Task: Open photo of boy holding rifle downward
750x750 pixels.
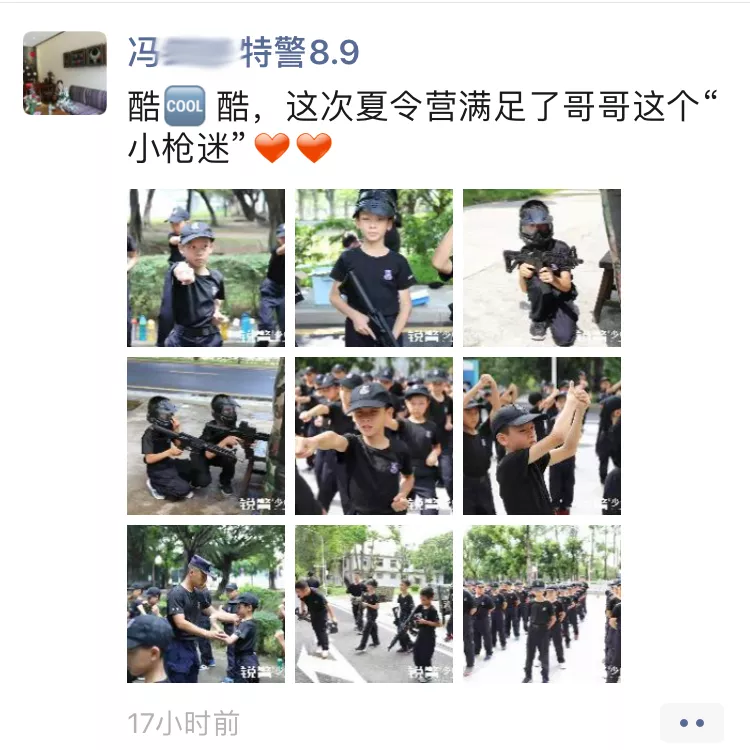Action: click(x=374, y=268)
